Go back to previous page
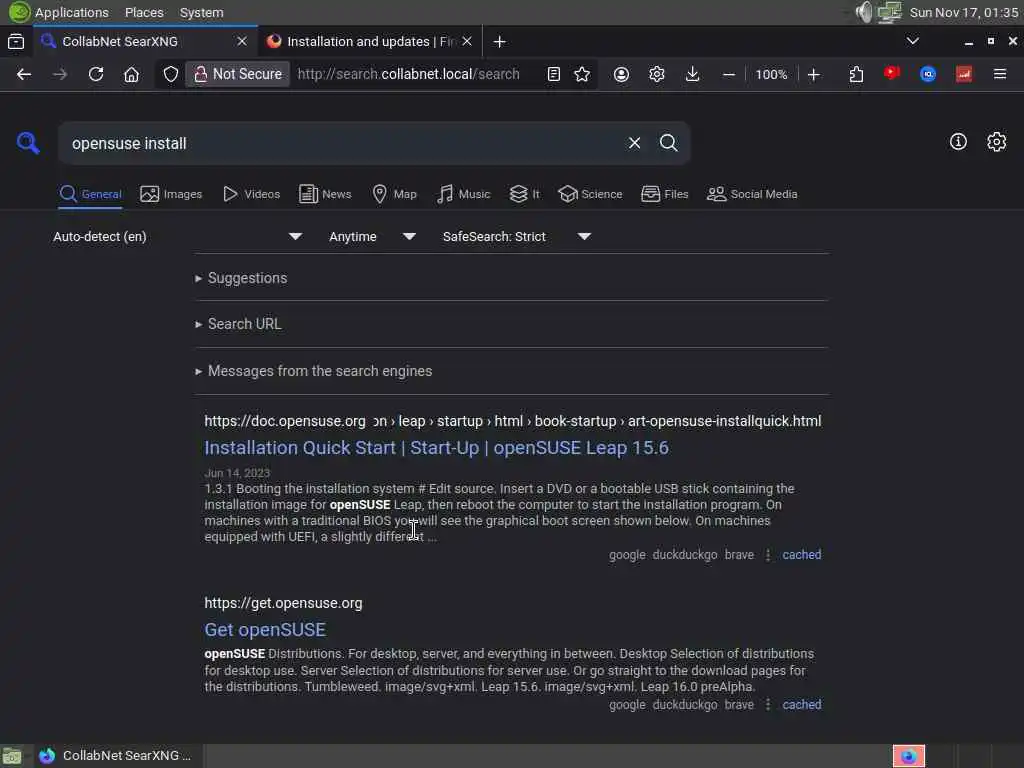Viewport: 1024px width, 768px height. [24, 74]
